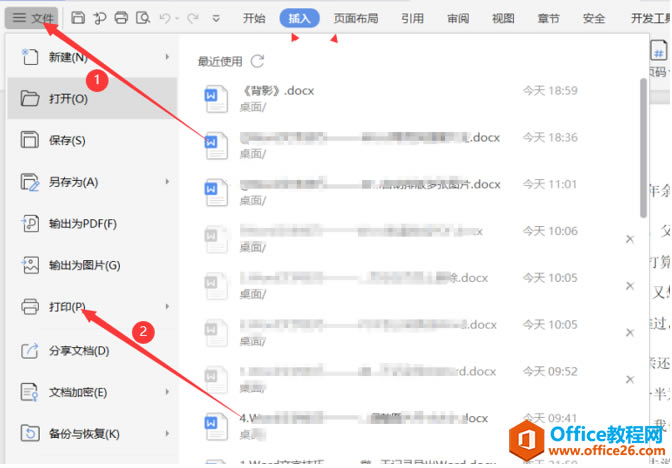Expand the 新建 submenu arrow
This screenshot has height=468, width=672.
[x=167, y=57]
